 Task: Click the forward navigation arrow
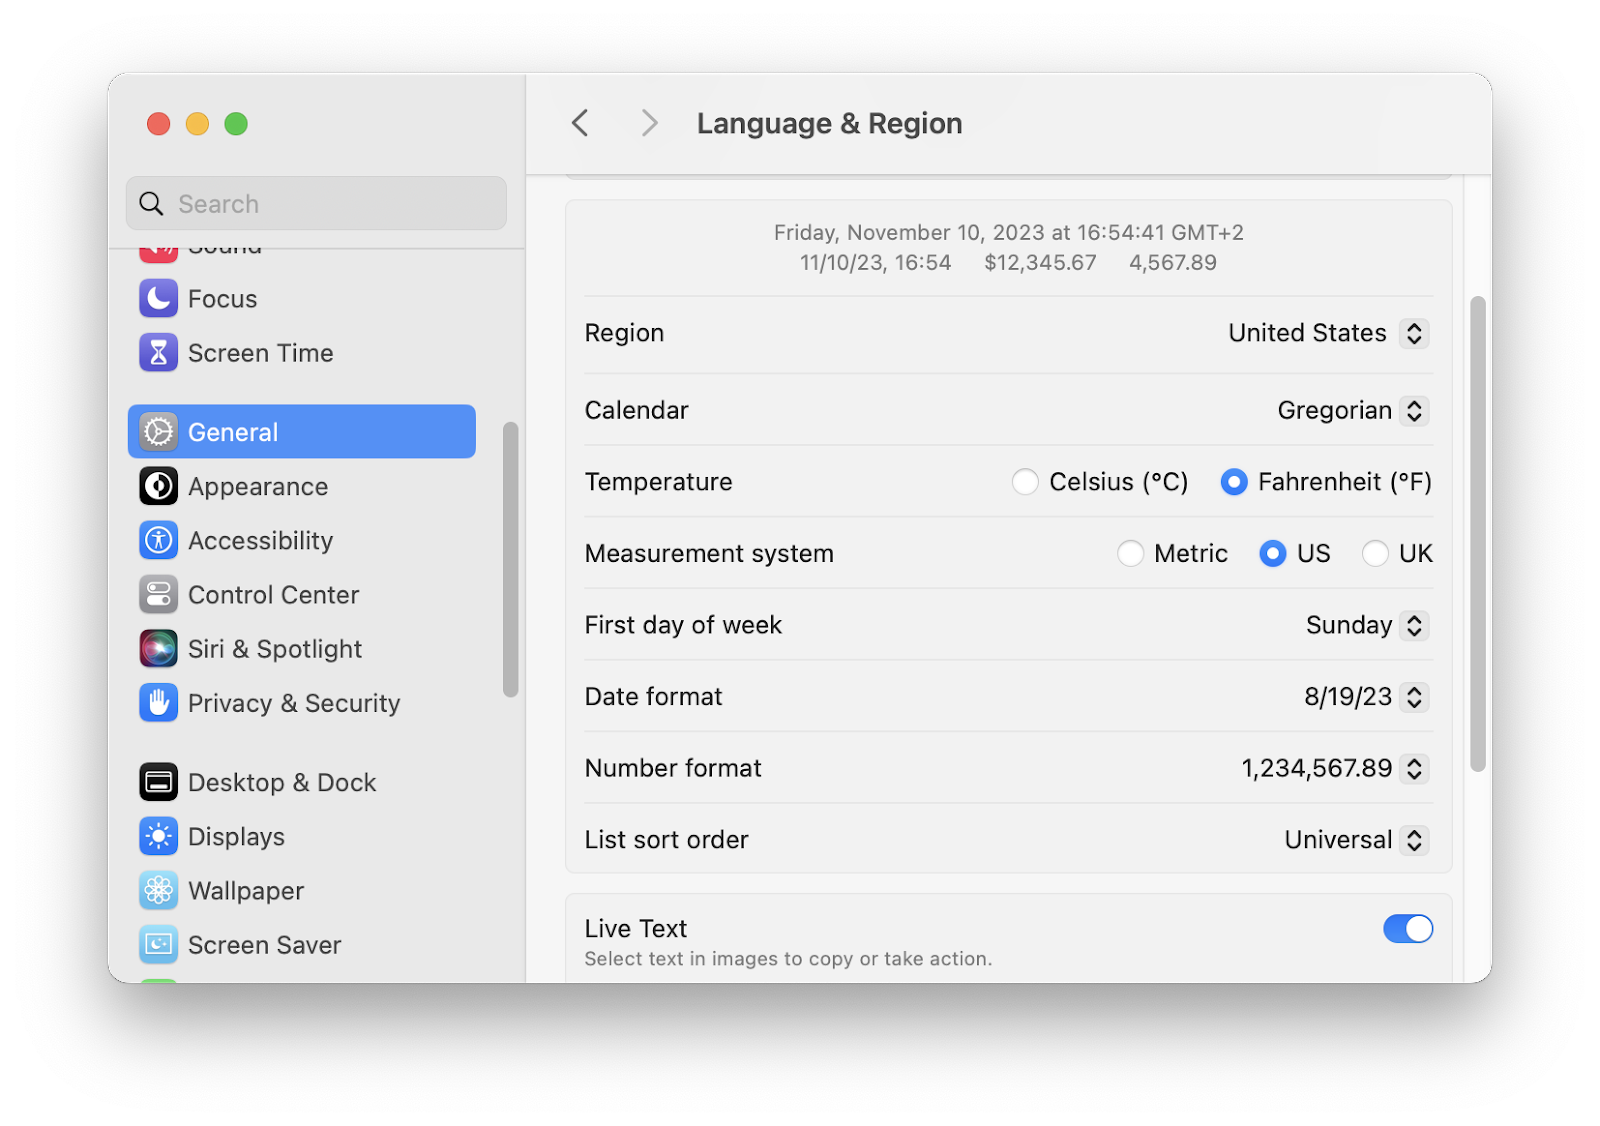pyautogui.click(x=649, y=122)
